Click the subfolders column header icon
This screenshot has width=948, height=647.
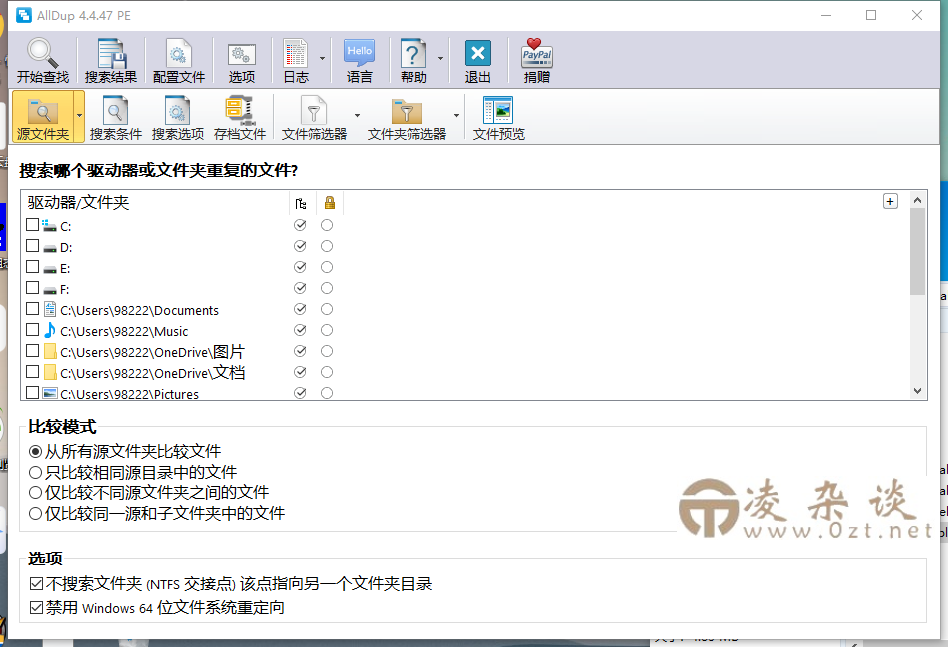coord(301,203)
